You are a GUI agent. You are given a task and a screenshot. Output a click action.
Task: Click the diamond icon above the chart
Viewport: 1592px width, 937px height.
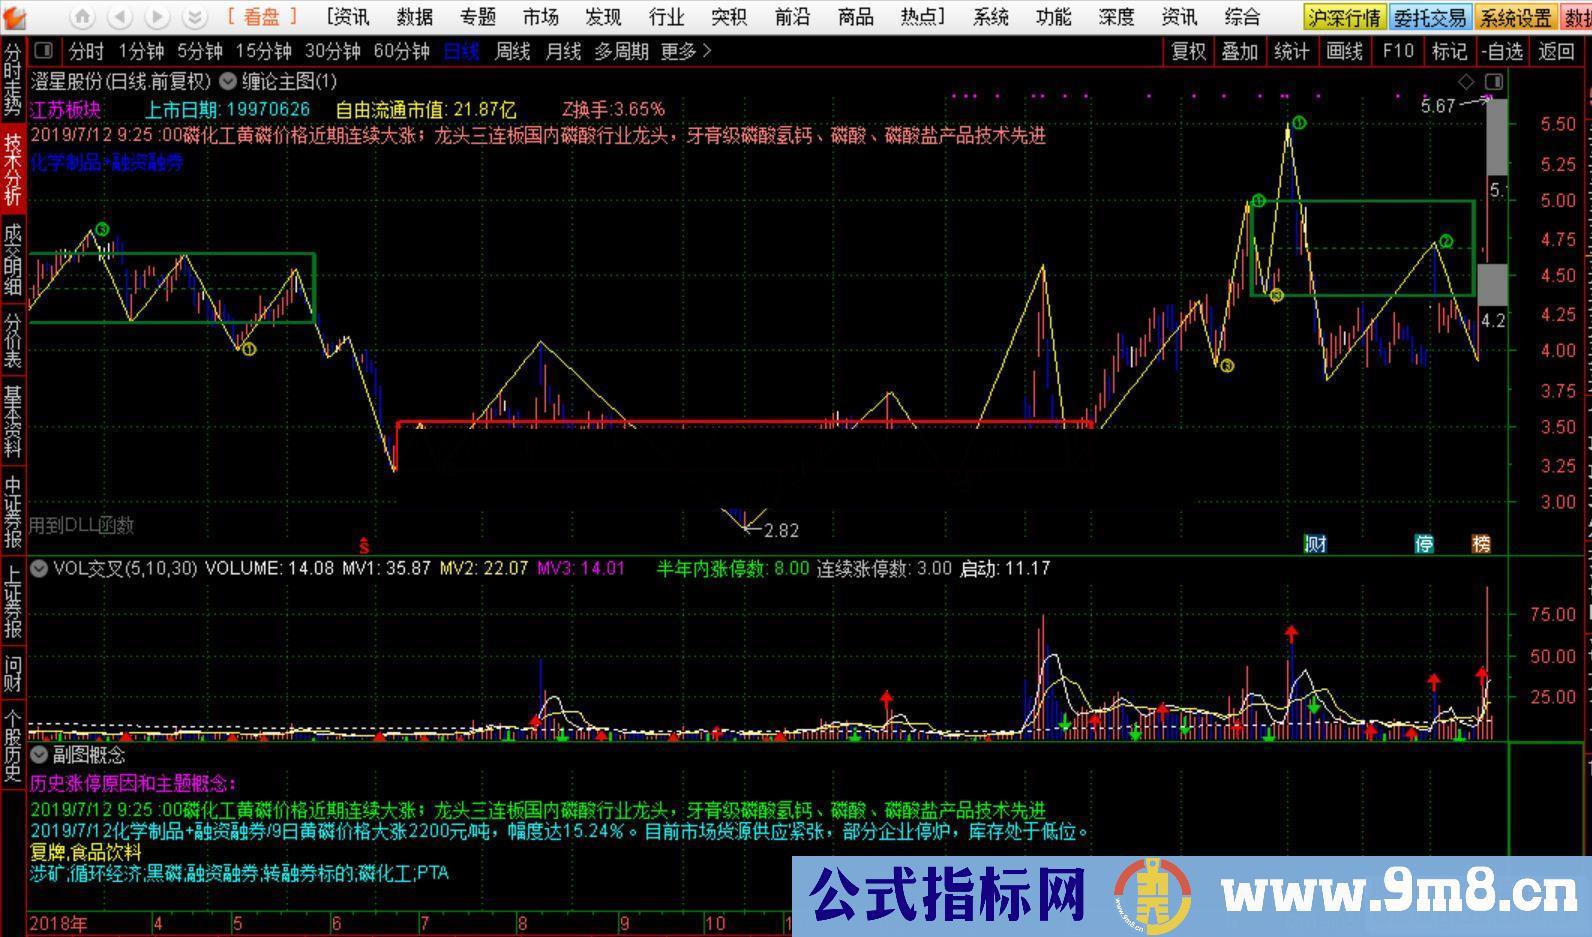click(1466, 81)
